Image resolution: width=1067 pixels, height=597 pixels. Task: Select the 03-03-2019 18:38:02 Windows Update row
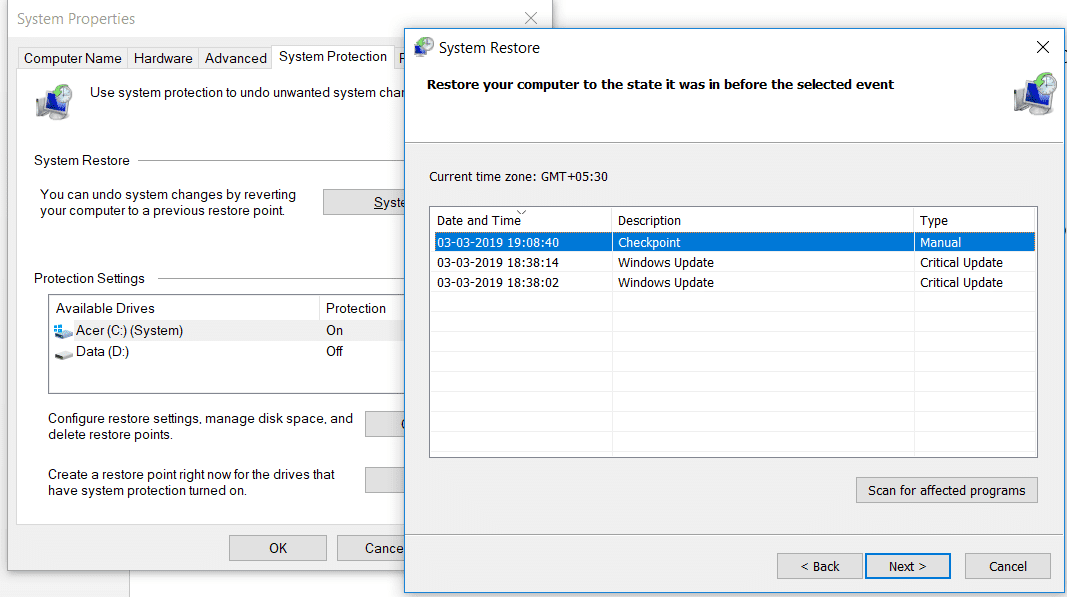735,283
